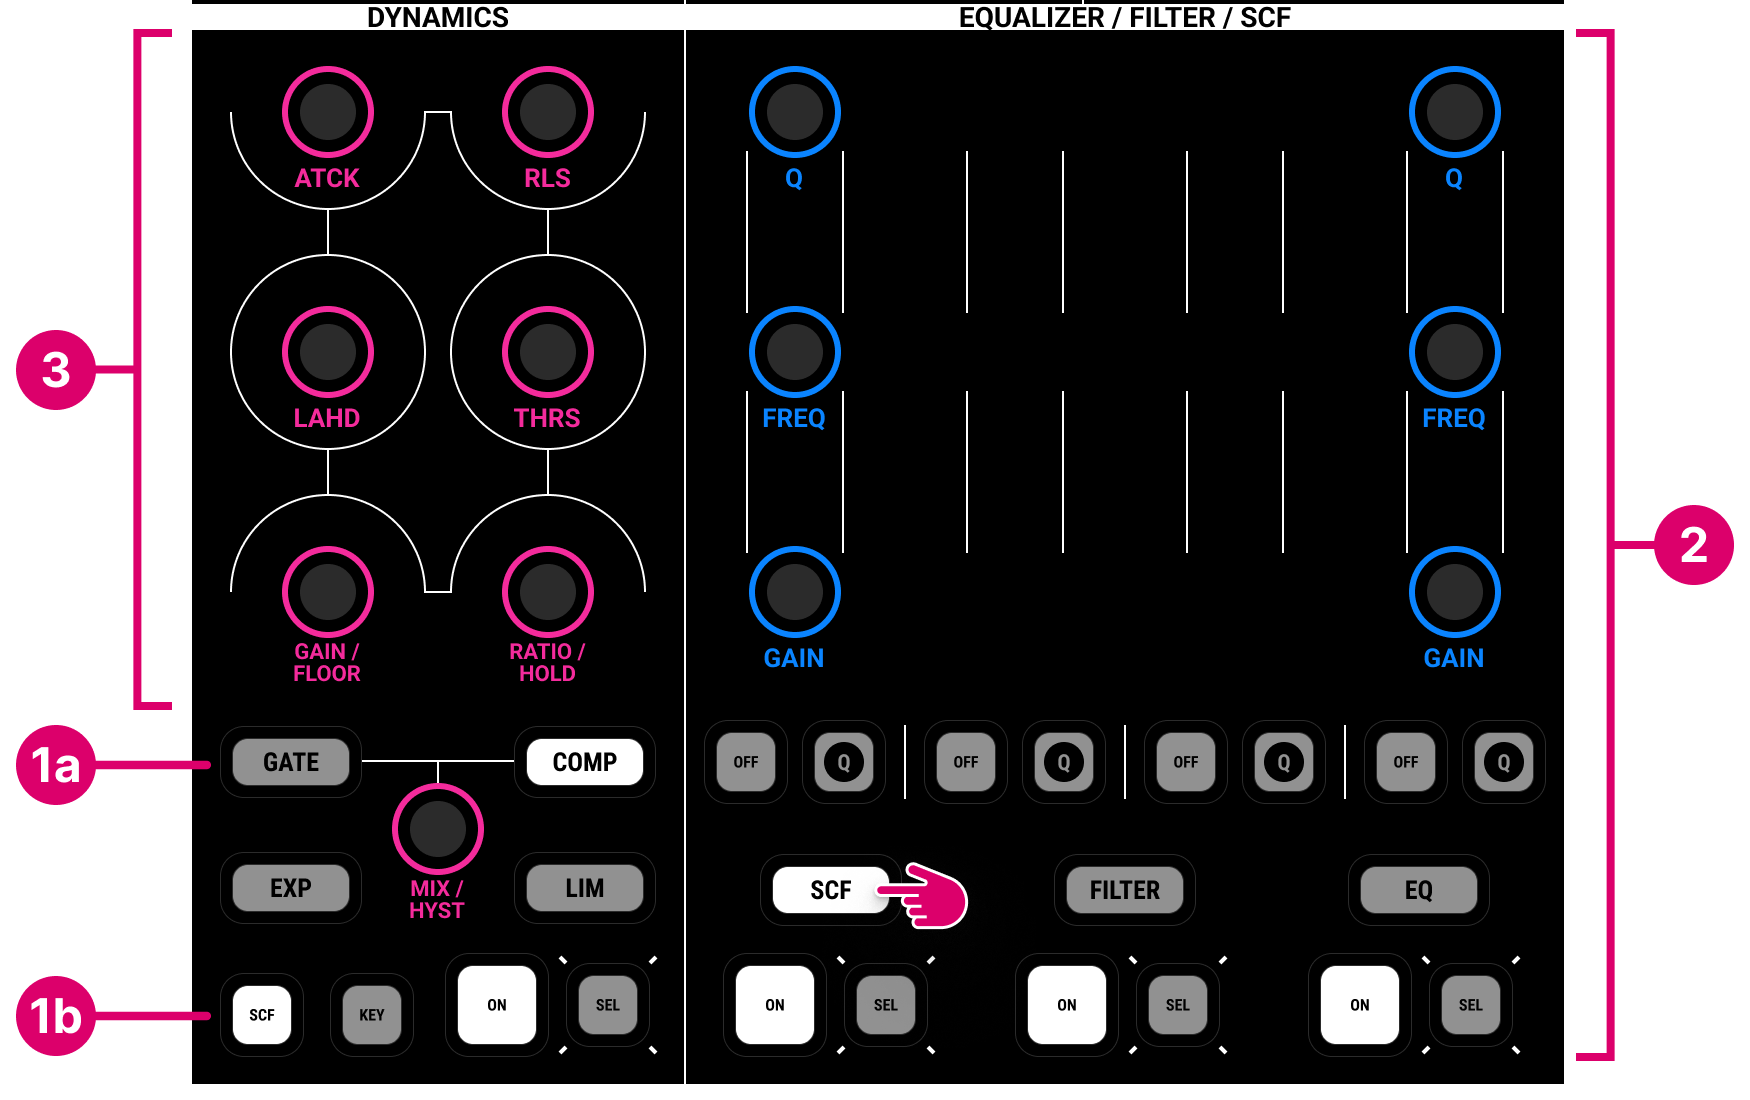
Task: Select the RATIO/HOLD knob
Action: 546,592
